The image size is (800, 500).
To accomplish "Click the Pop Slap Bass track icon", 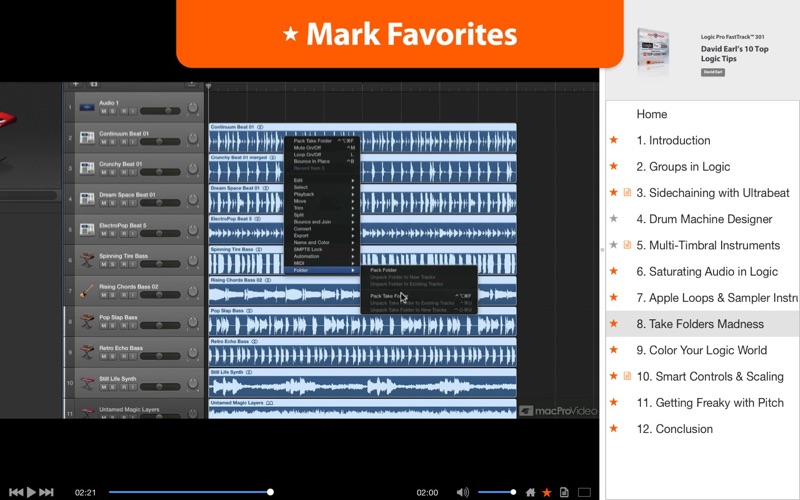I will (x=87, y=321).
